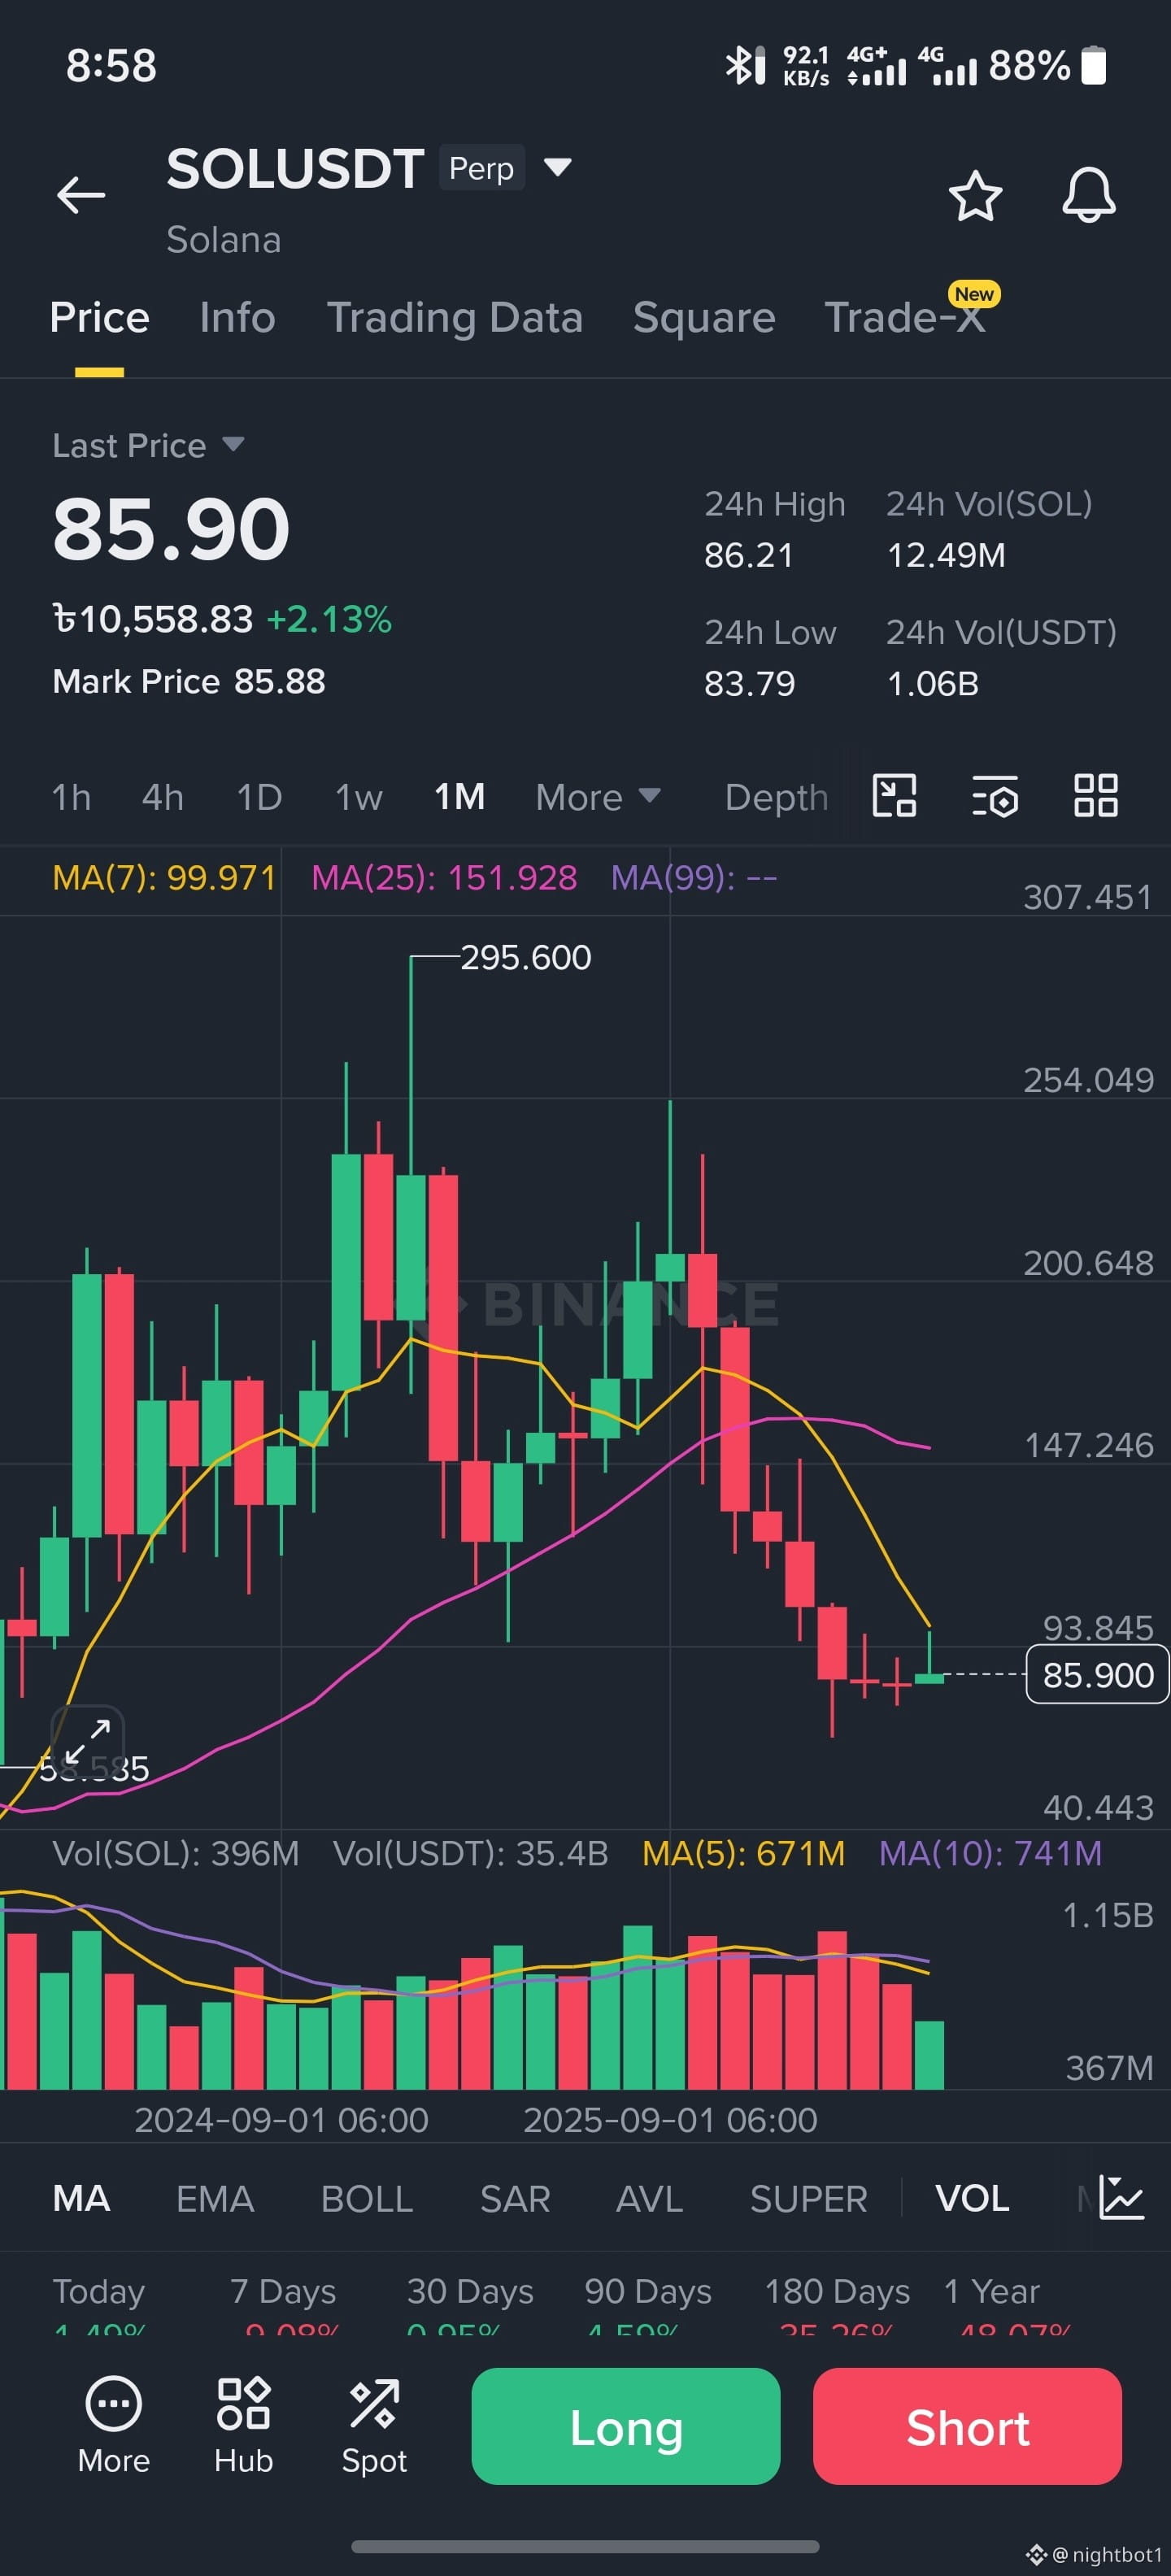Select 1w timeframe
The image size is (1171, 2576).
point(358,797)
